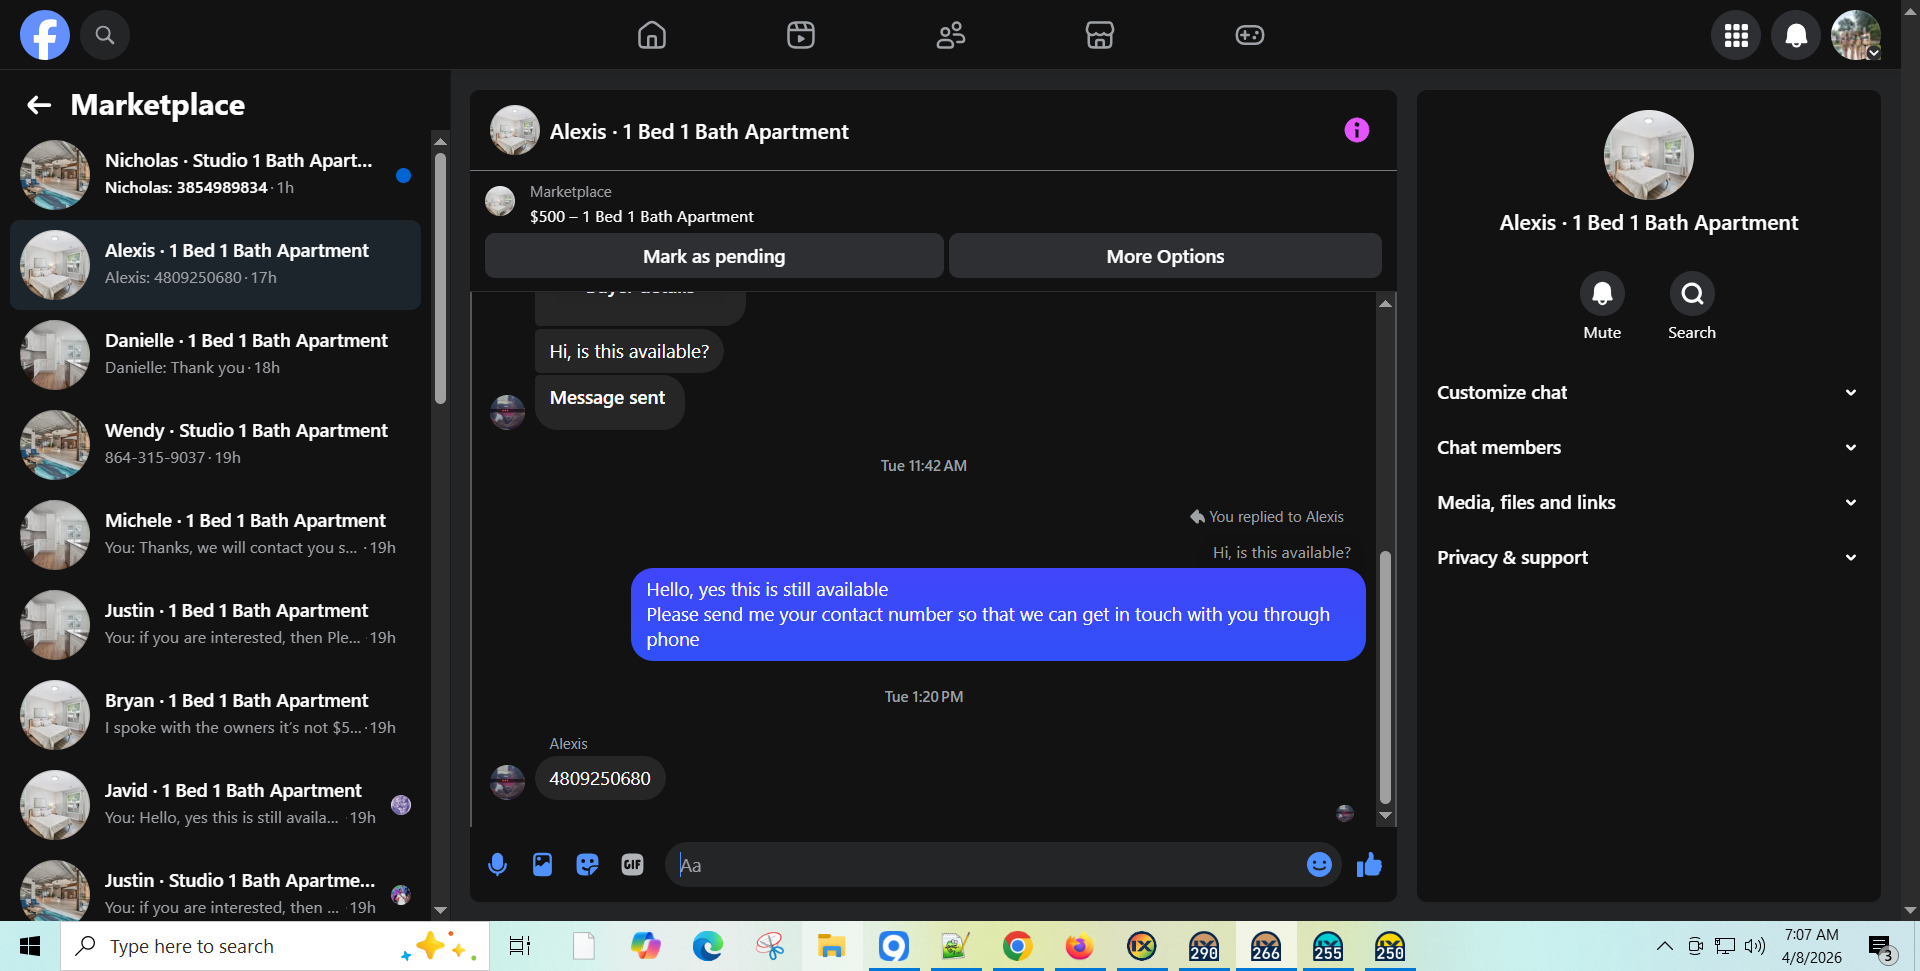
Task: Show hidden tray icons chevron
Action: (1664, 946)
